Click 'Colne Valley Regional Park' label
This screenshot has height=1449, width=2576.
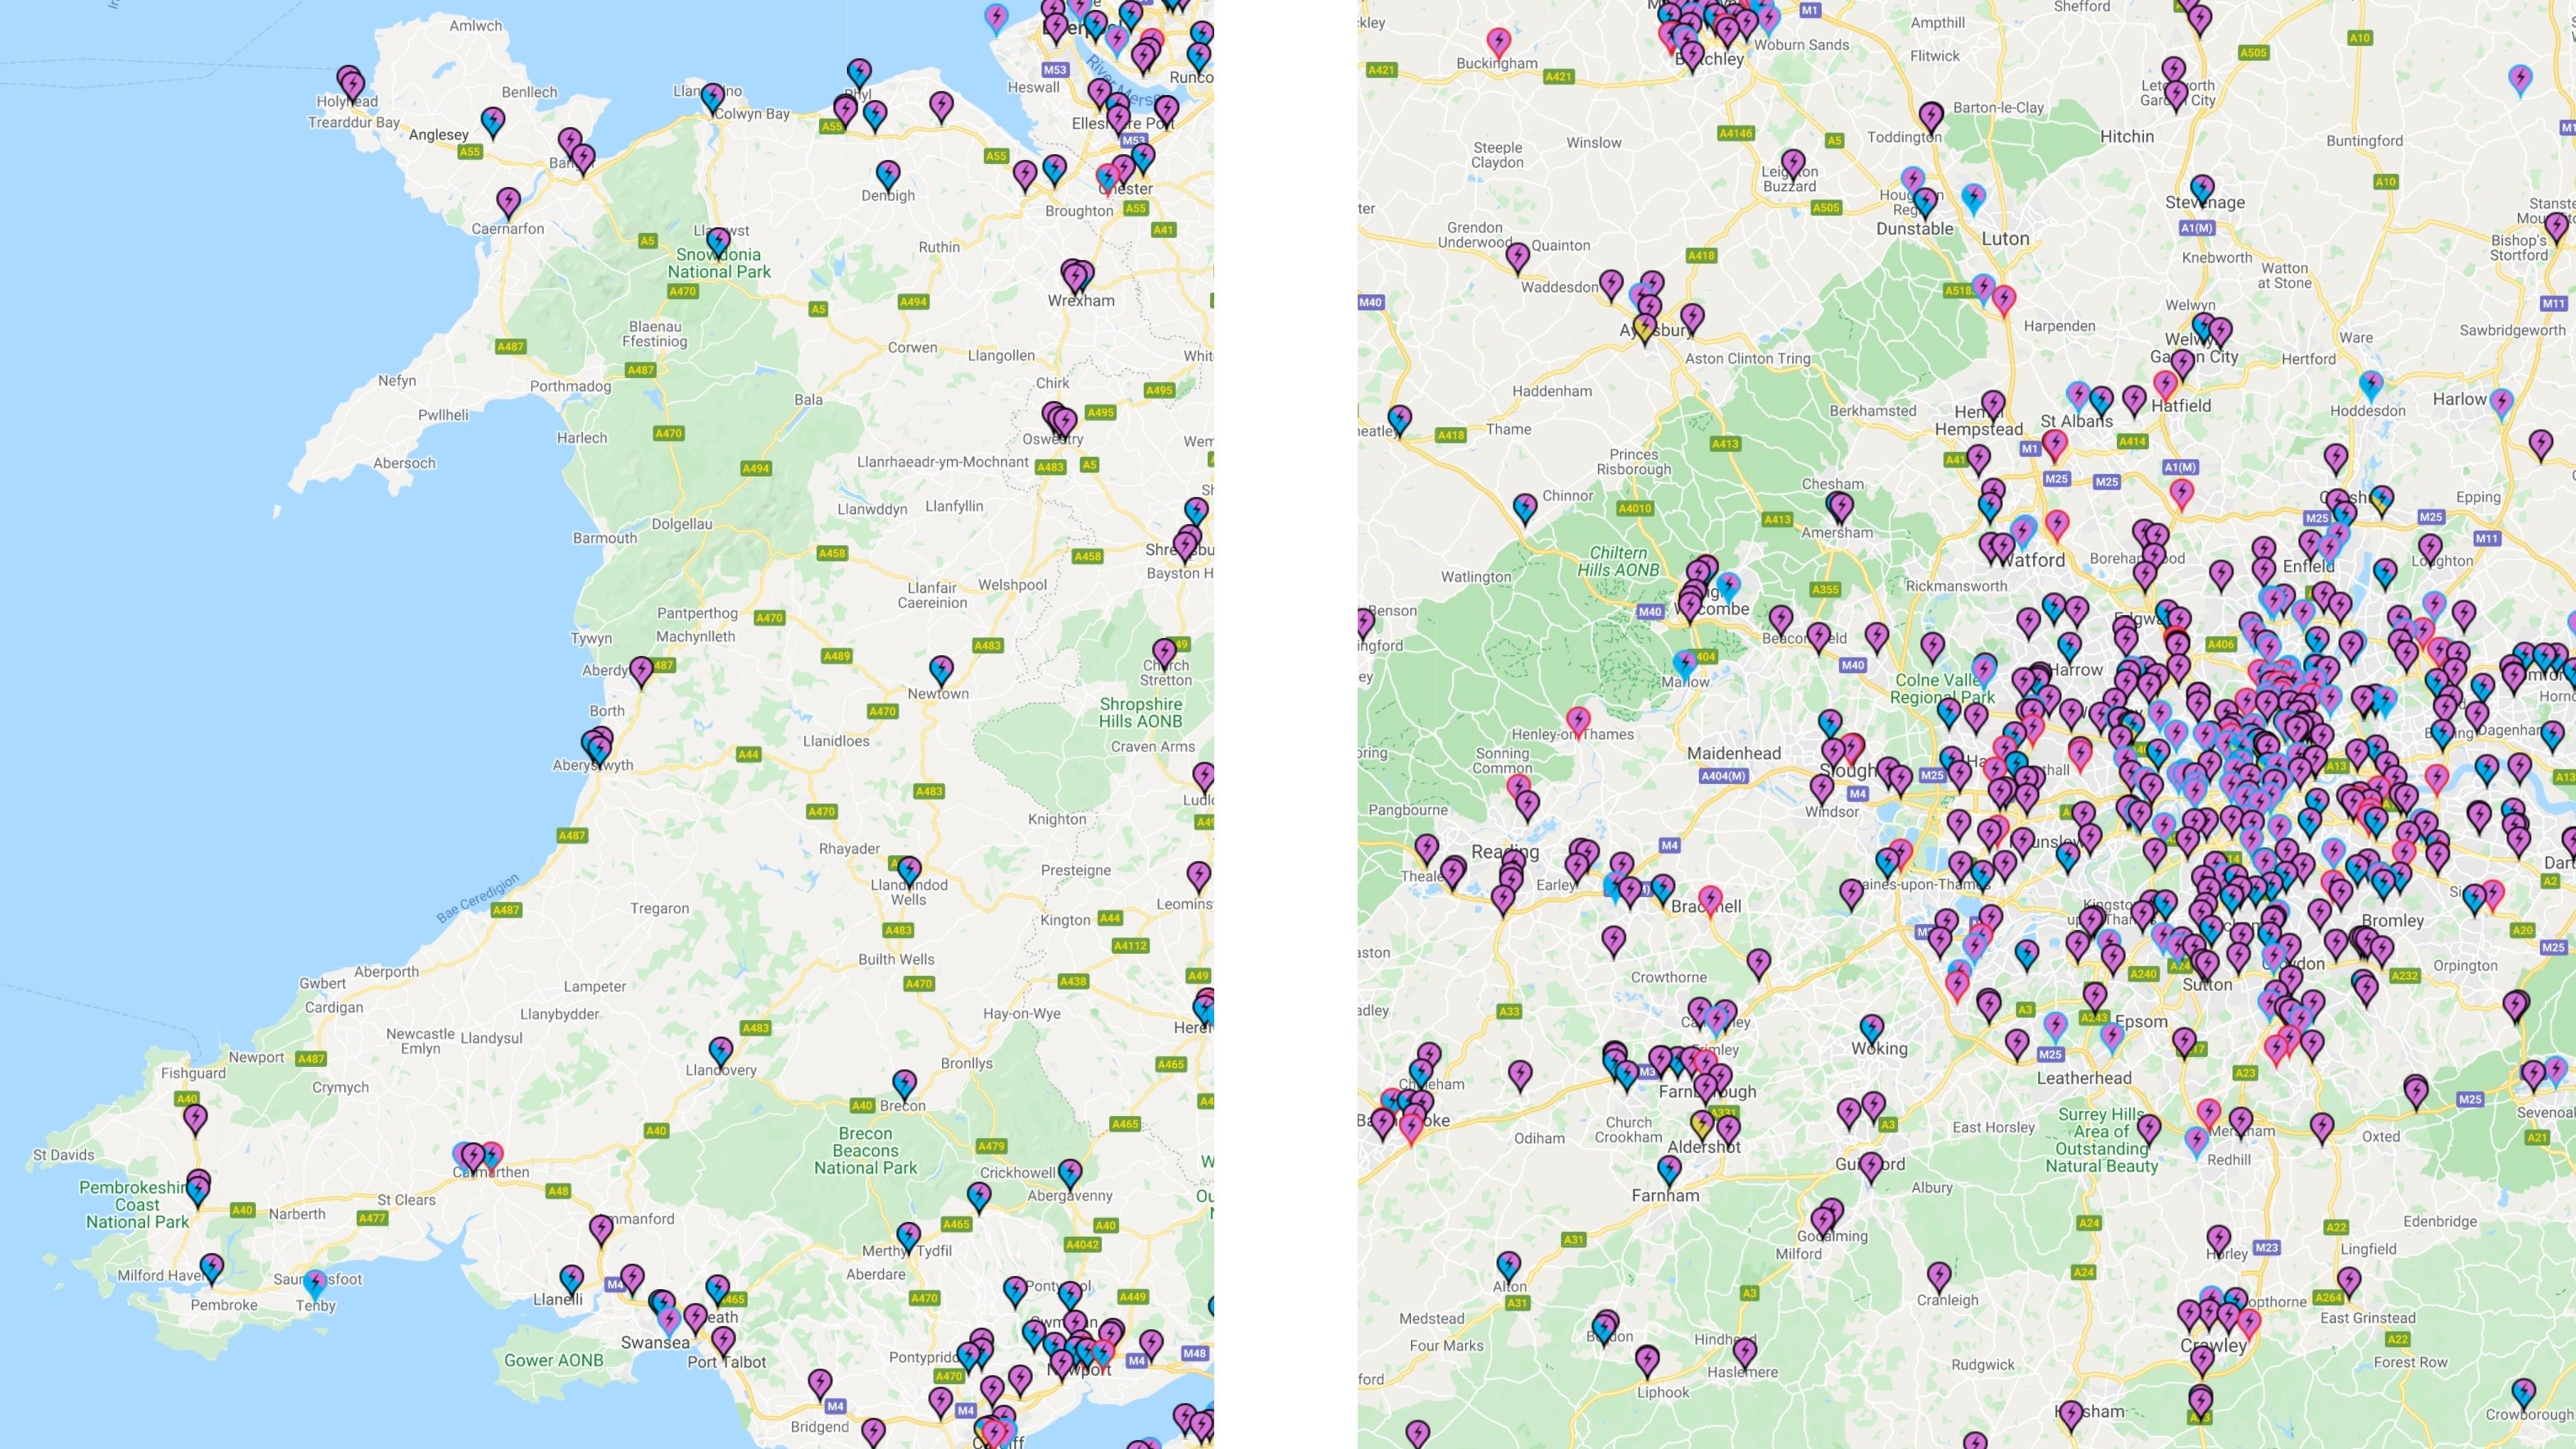(1942, 688)
